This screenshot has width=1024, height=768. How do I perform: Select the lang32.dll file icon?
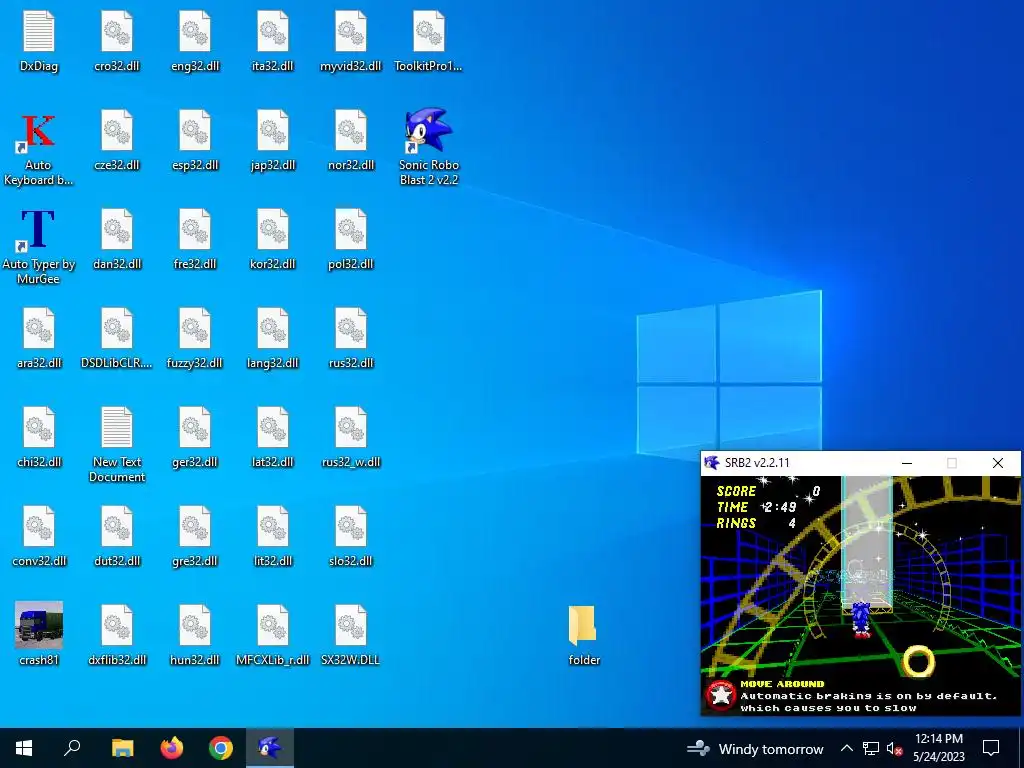(x=273, y=328)
